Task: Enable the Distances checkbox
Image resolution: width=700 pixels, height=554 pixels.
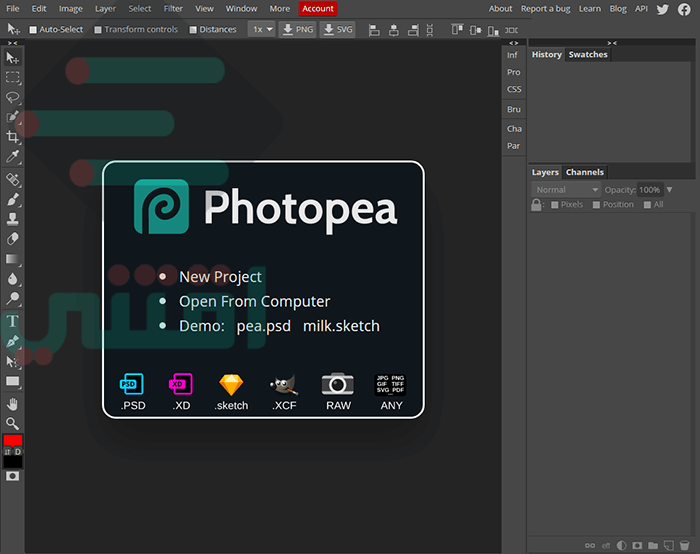Action: (x=193, y=30)
